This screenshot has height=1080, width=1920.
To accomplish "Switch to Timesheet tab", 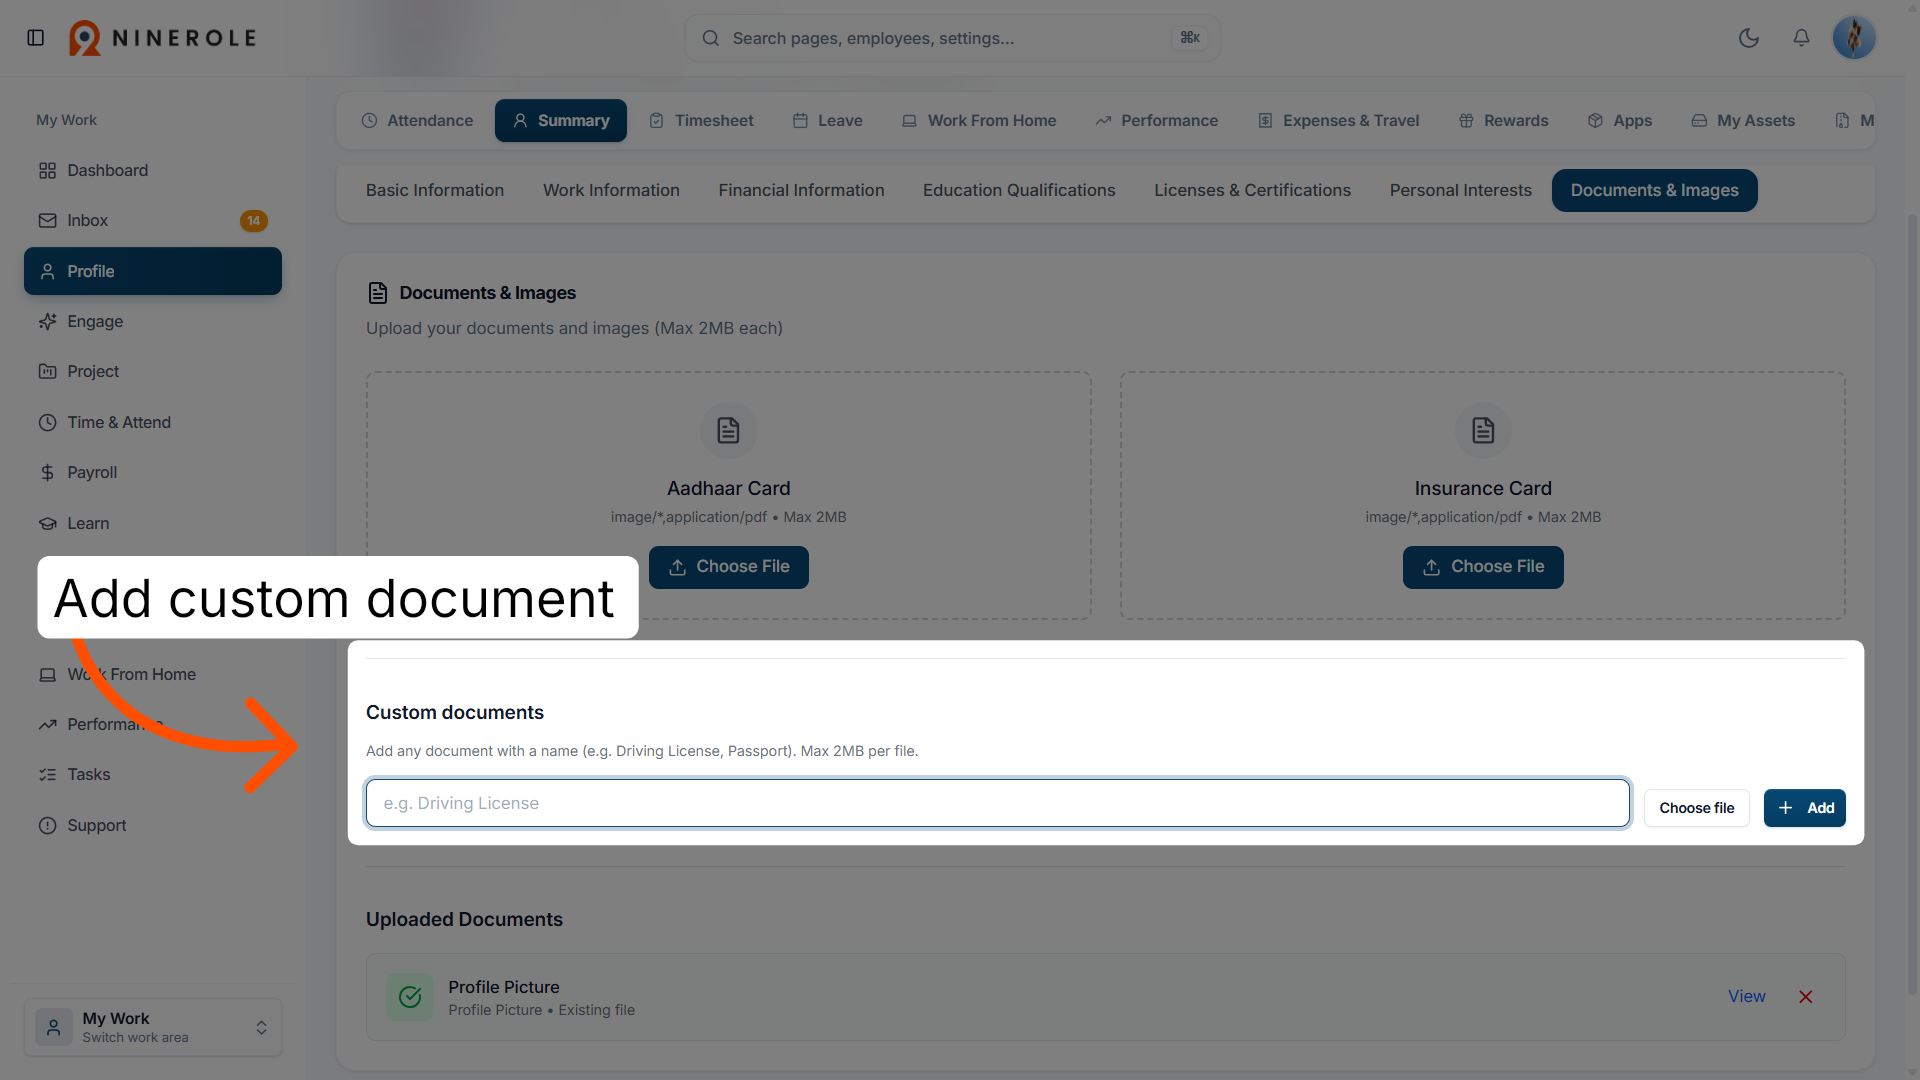I will [701, 120].
